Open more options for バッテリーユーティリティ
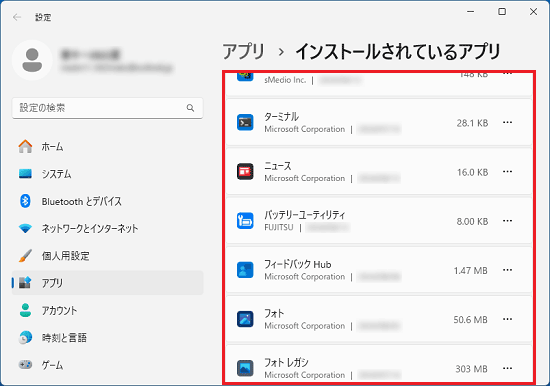The image size is (550, 386). [x=507, y=221]
